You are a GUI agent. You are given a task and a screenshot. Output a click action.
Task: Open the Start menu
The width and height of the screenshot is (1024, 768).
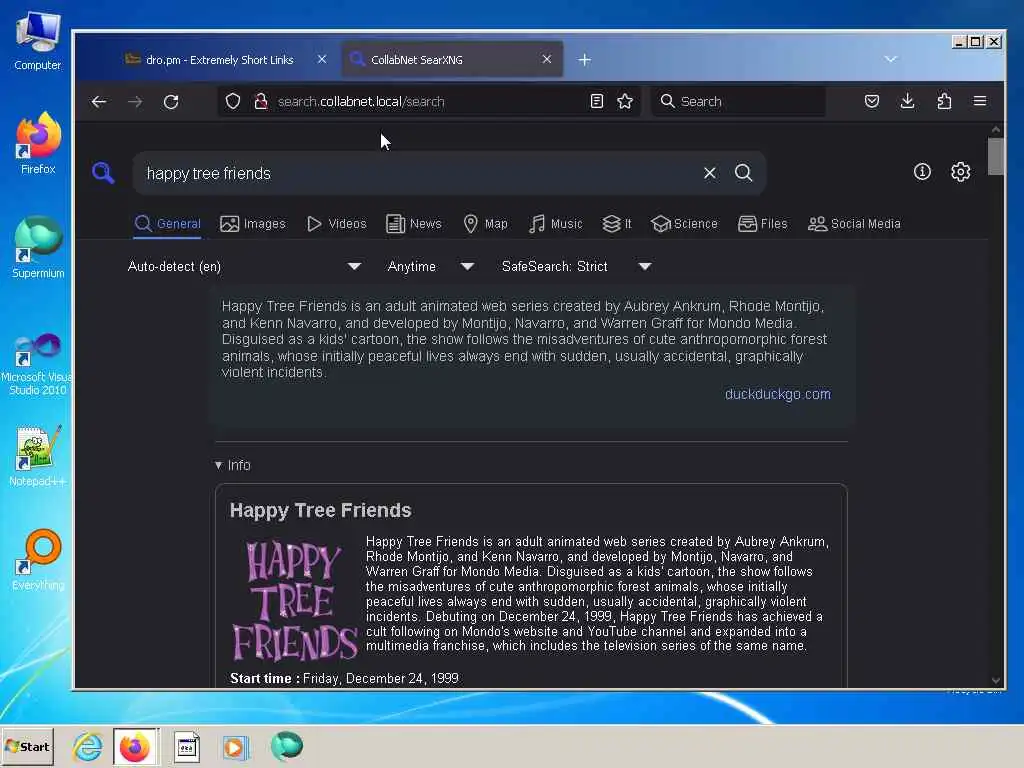27,746
